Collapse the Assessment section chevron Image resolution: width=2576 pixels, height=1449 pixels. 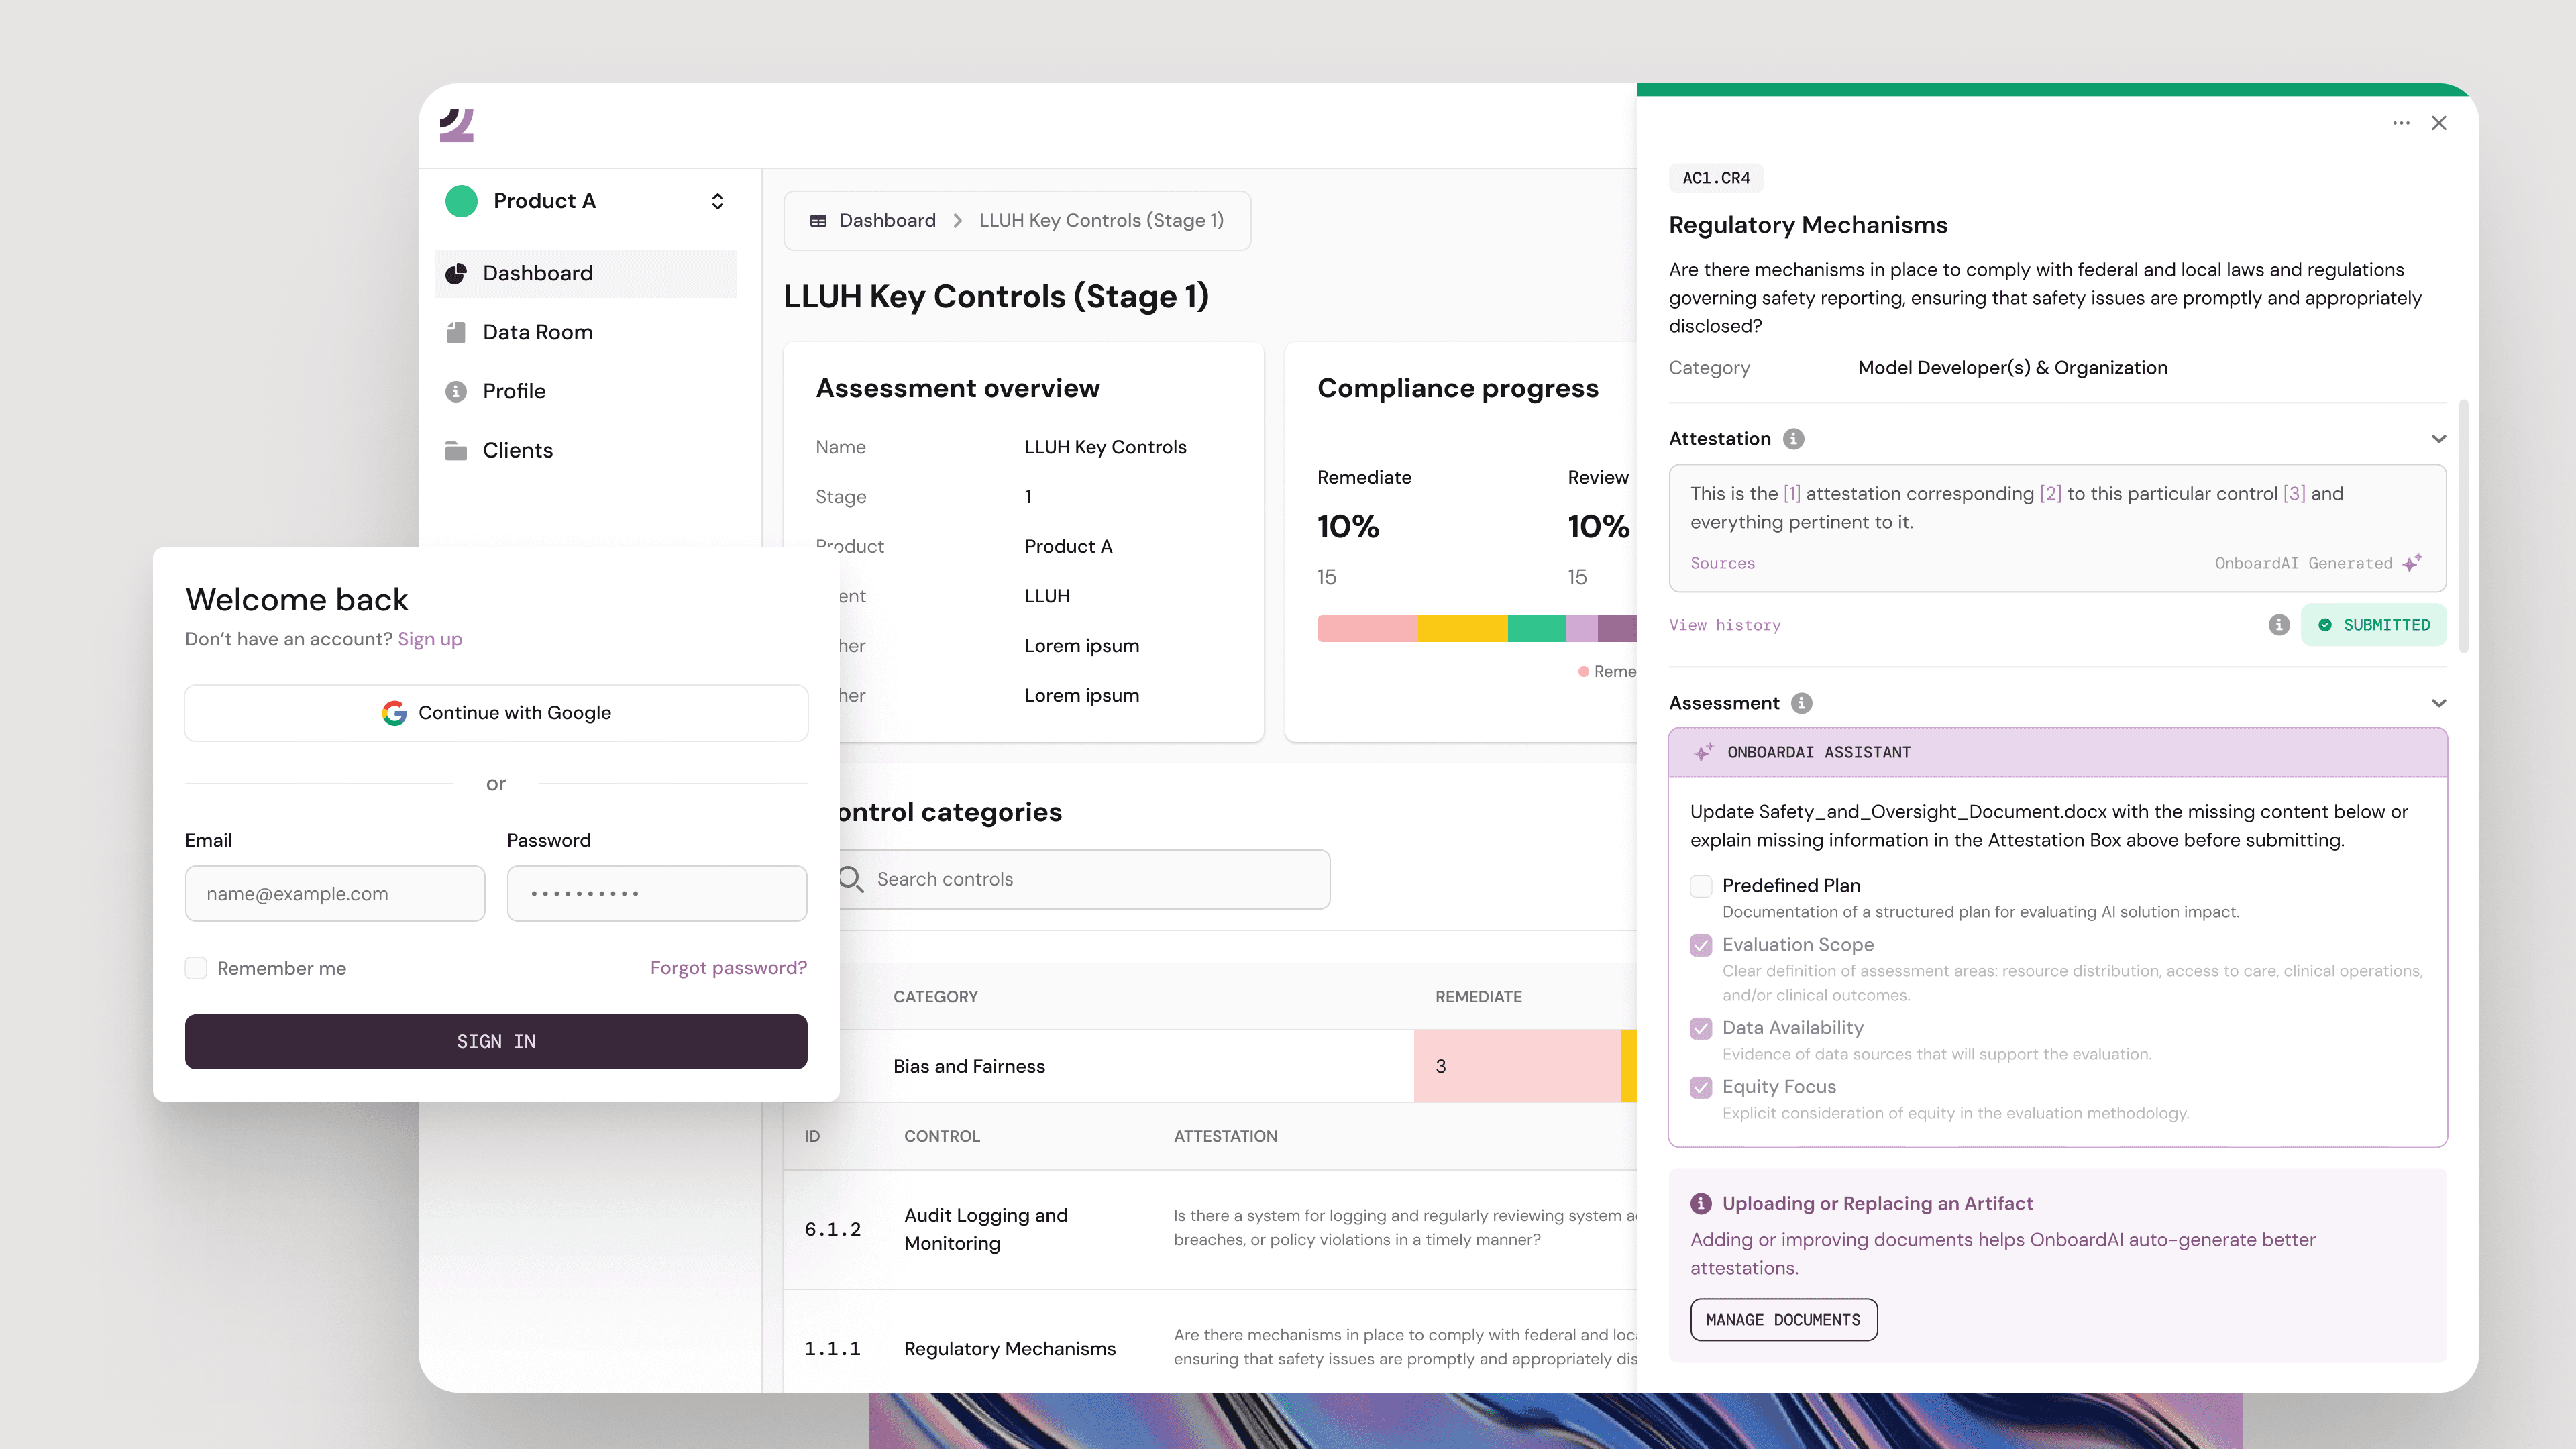pos(2439,703)
